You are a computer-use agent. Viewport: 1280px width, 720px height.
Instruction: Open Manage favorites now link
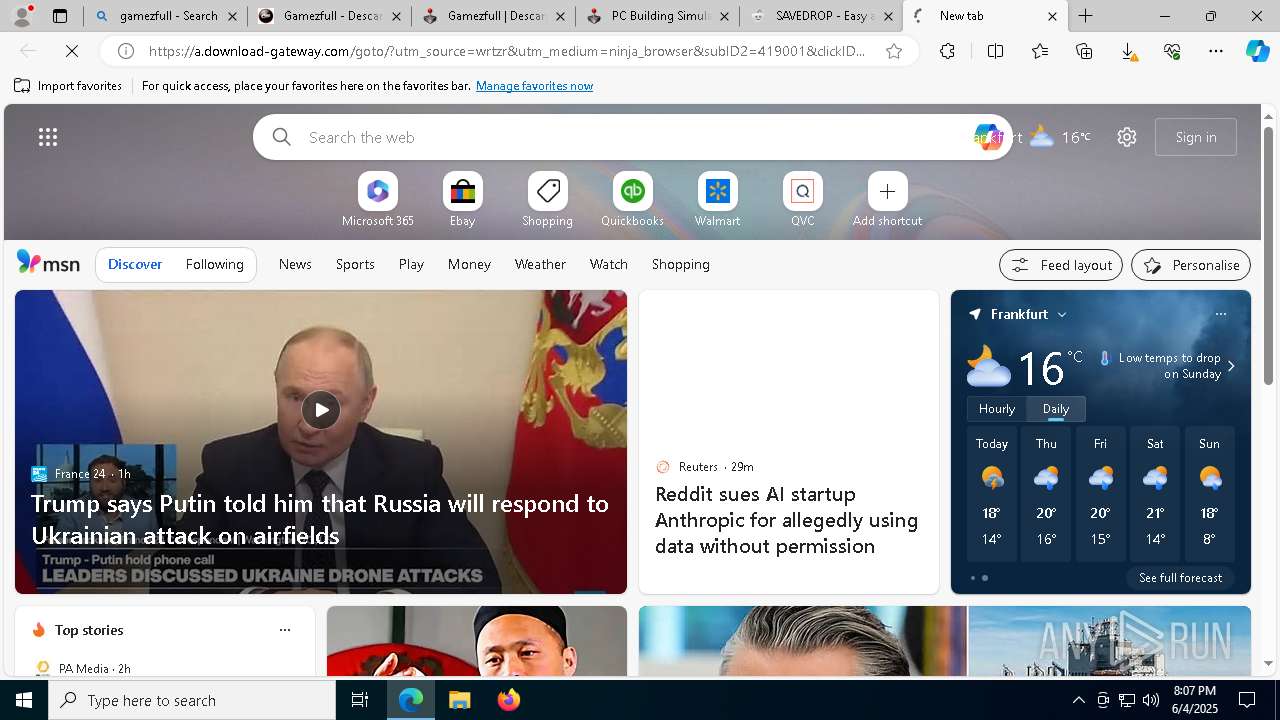(x=534, y=86)
